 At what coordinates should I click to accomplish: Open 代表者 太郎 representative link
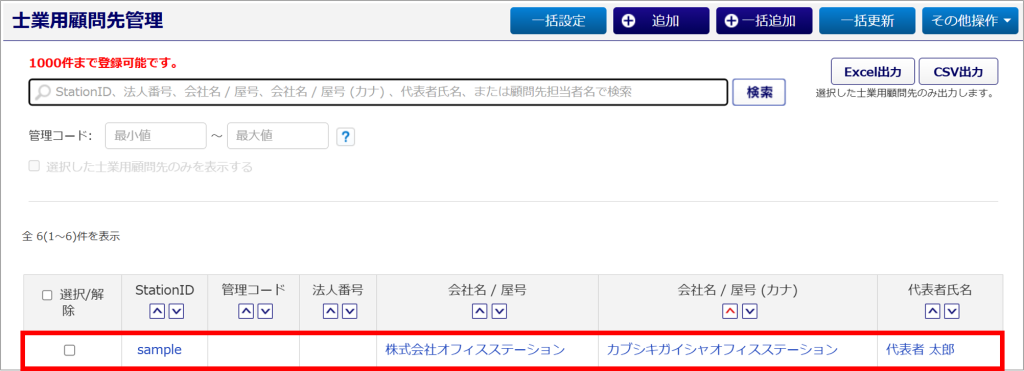[920, 350]
